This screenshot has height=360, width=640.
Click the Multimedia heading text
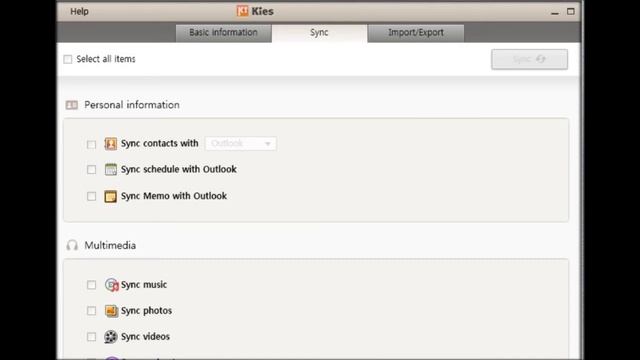coord(110,245)
